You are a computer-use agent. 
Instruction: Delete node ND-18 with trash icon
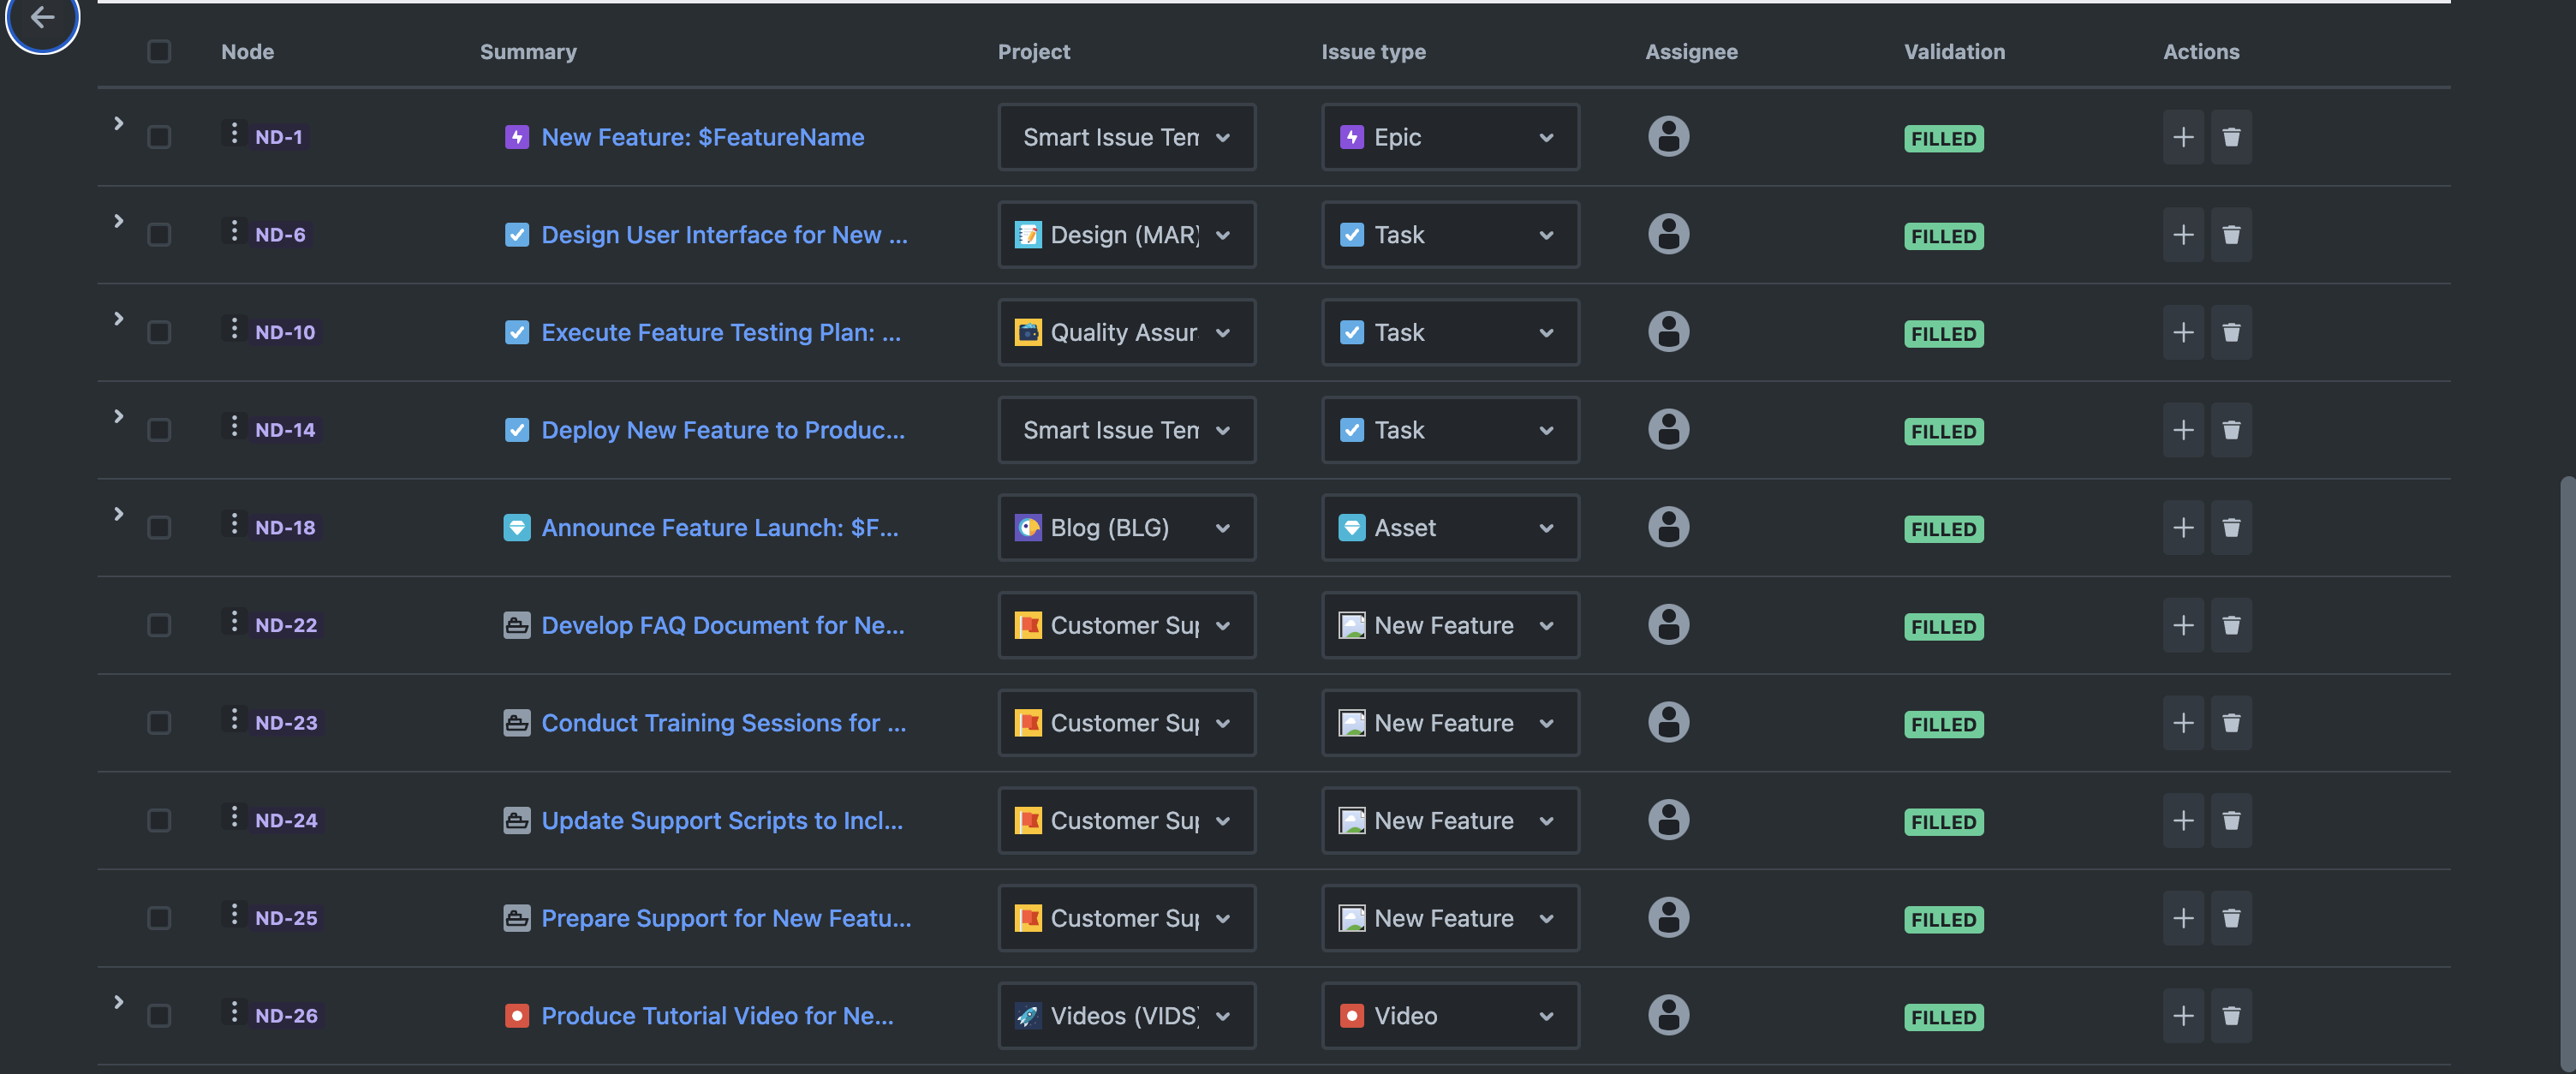click(2231, 527)
